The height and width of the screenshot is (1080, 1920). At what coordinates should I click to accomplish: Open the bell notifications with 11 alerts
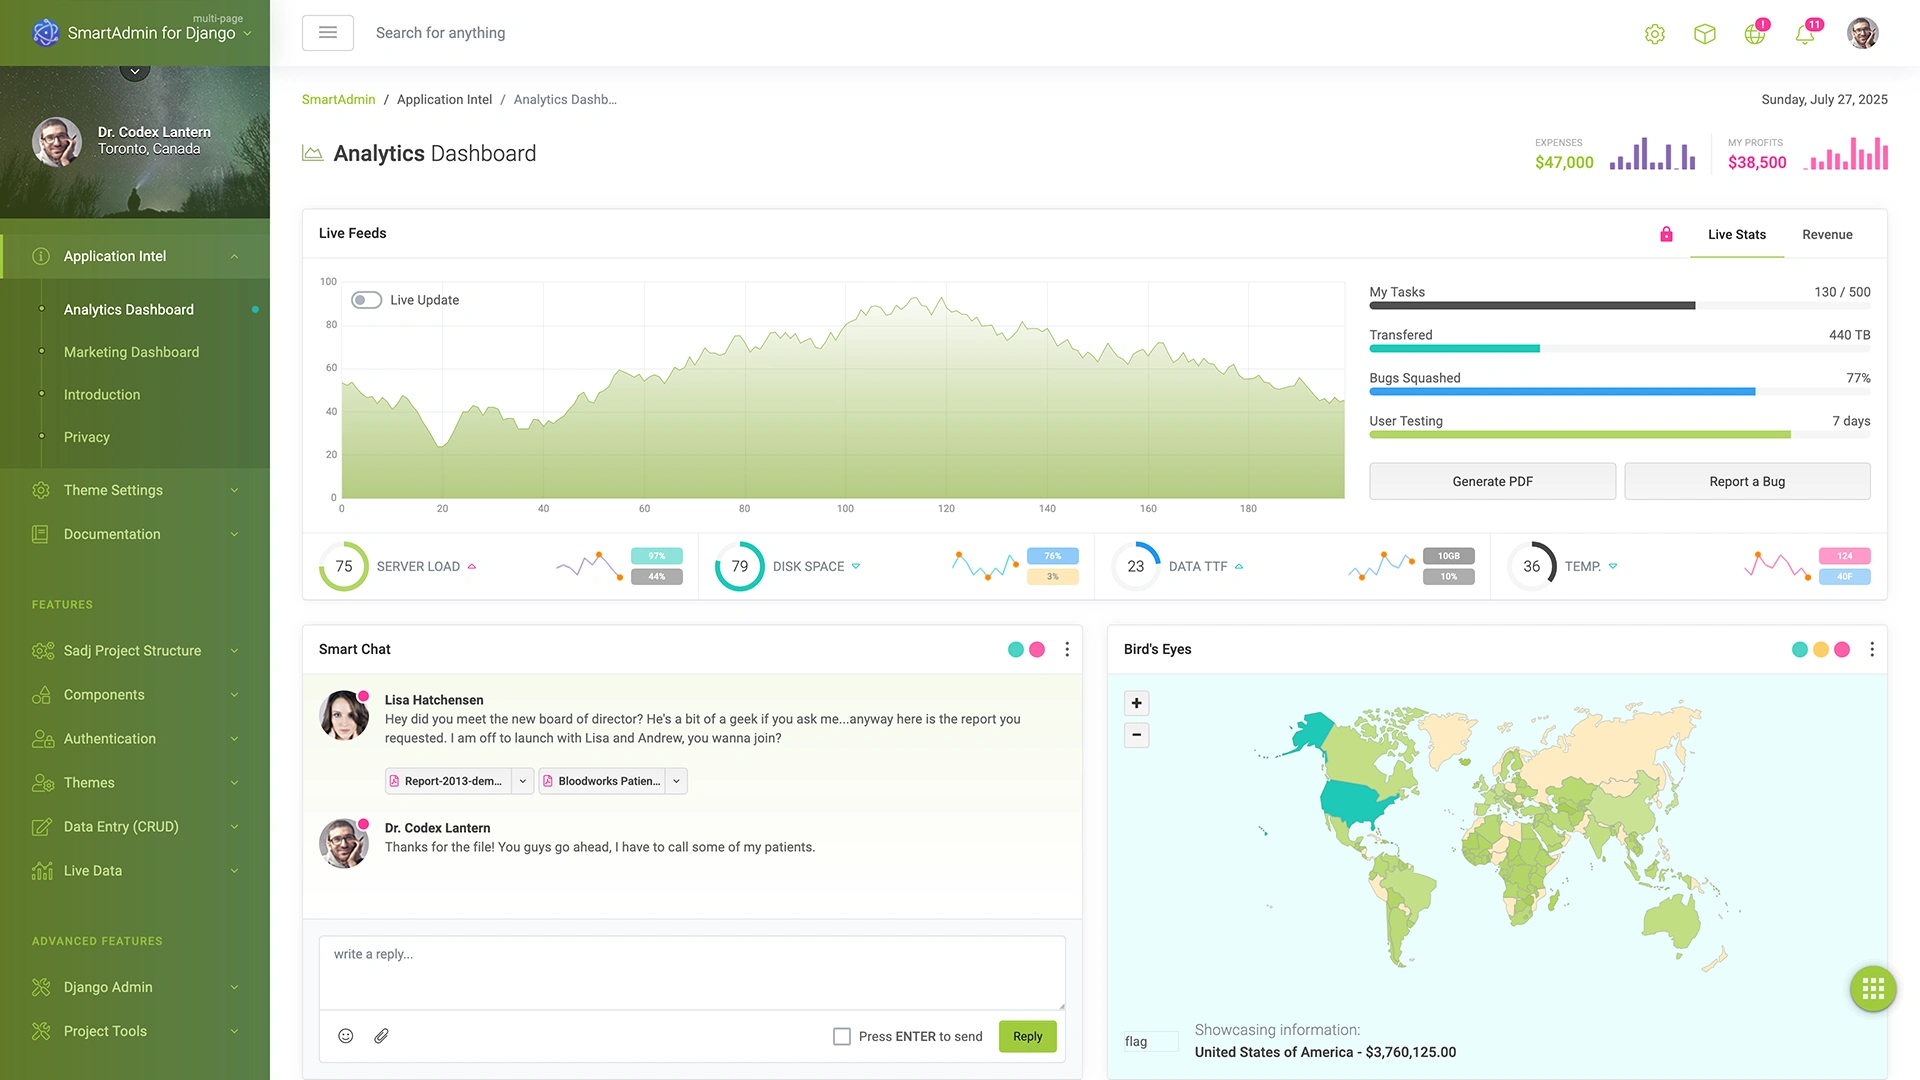click(x=1805, y=33)
